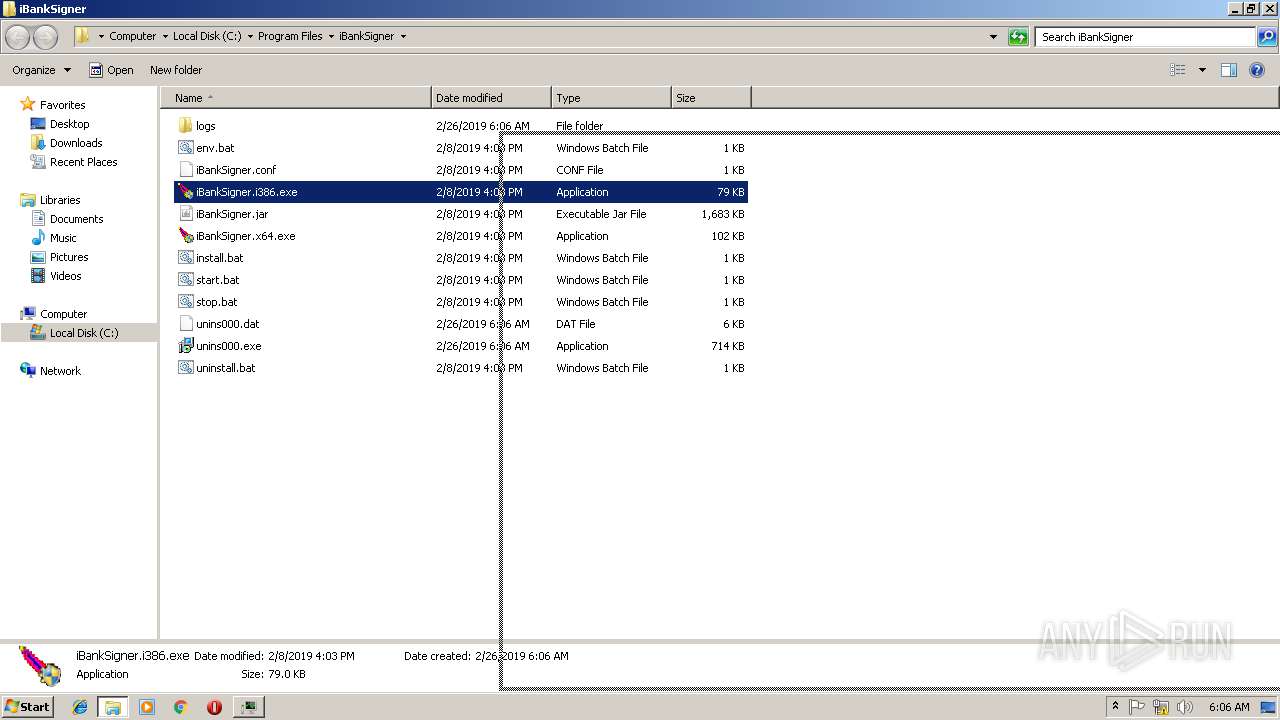This screenshot has width=1280, height=720.
Task: Open the Action Center flag icon
Action: [x=1138, y=707]
